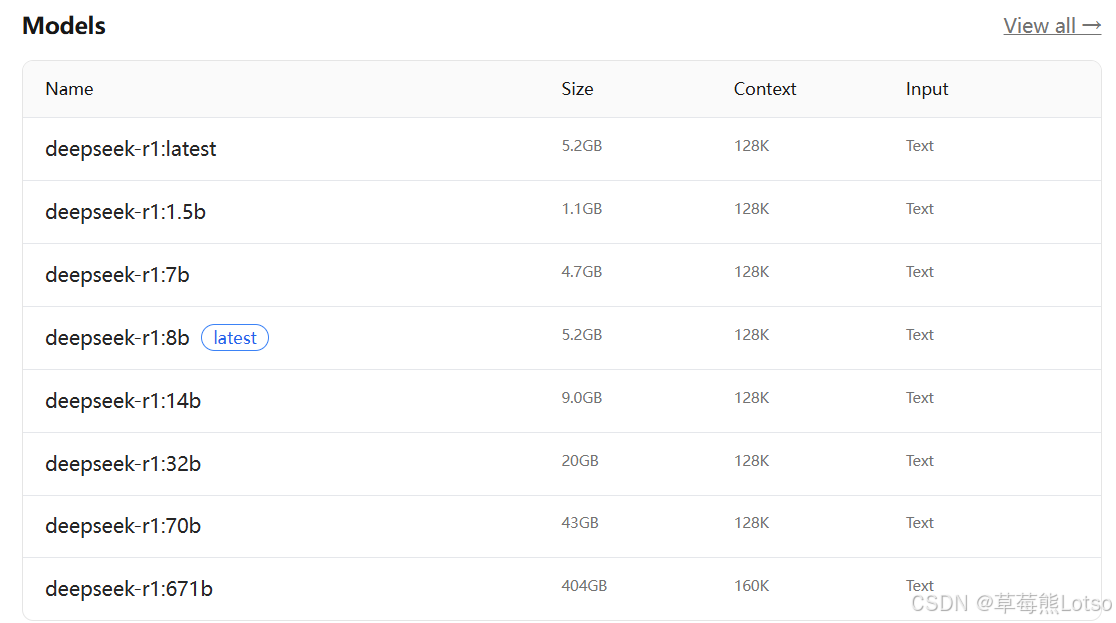This screenshot has width=1116, height=623.
Task: Click the Context column header
Action: [765, 89]
